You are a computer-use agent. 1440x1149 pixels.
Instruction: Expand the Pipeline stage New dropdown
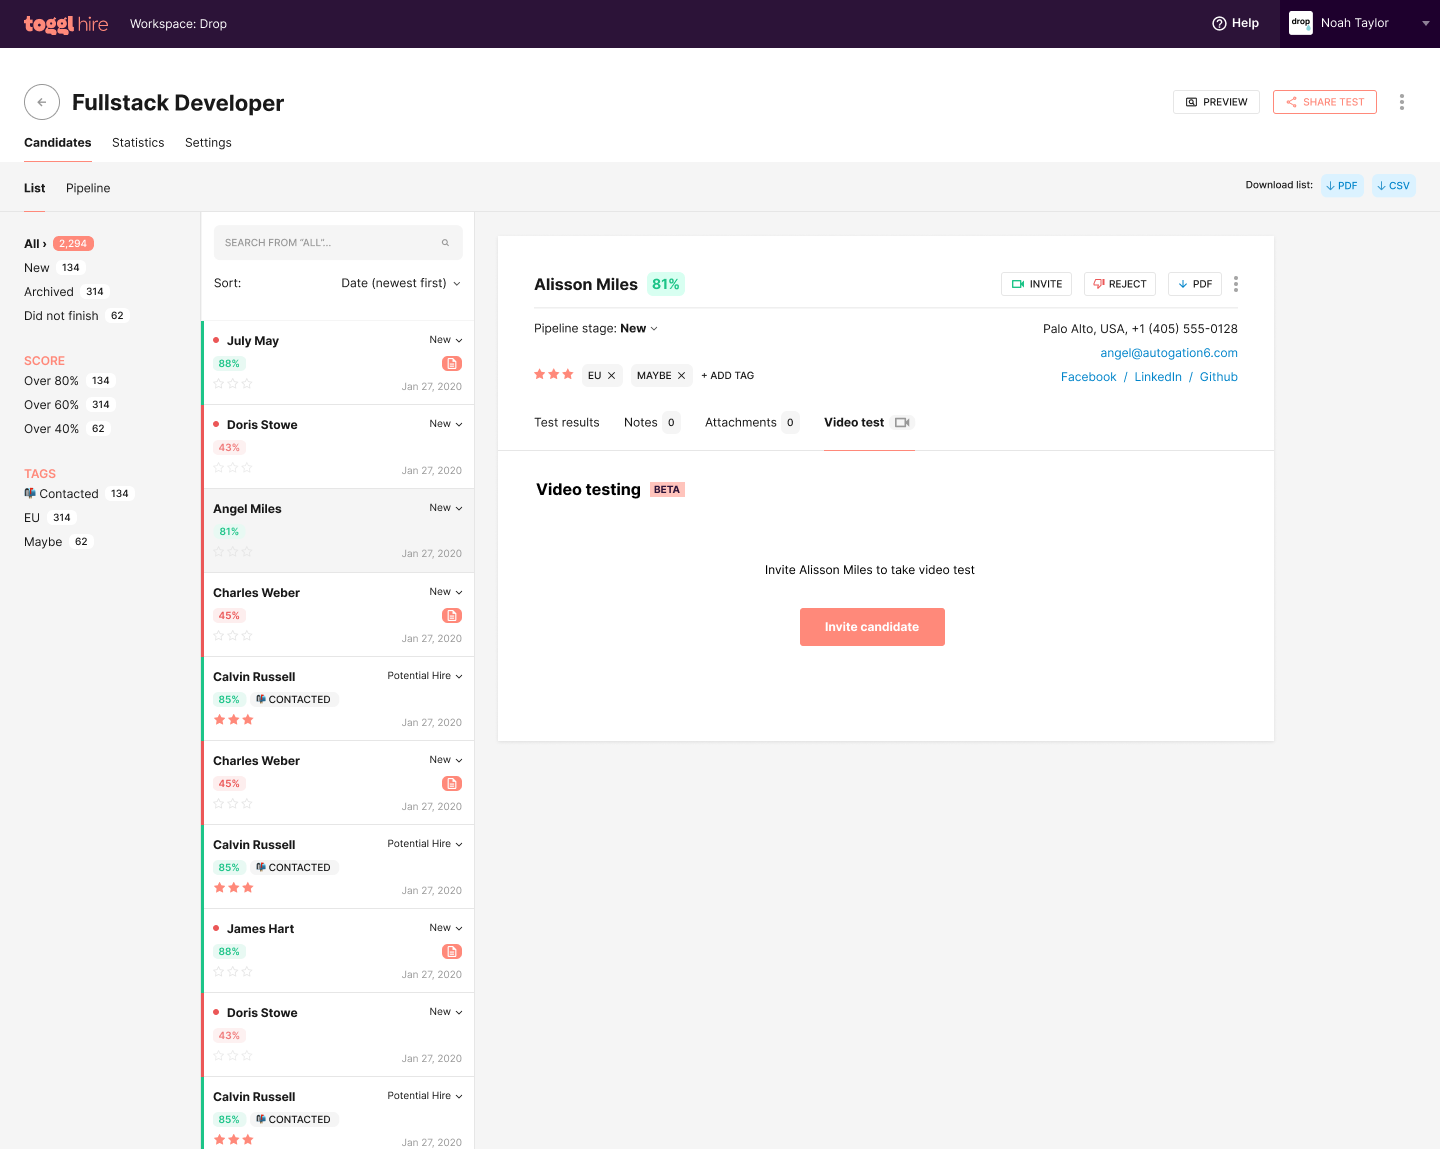639,328
